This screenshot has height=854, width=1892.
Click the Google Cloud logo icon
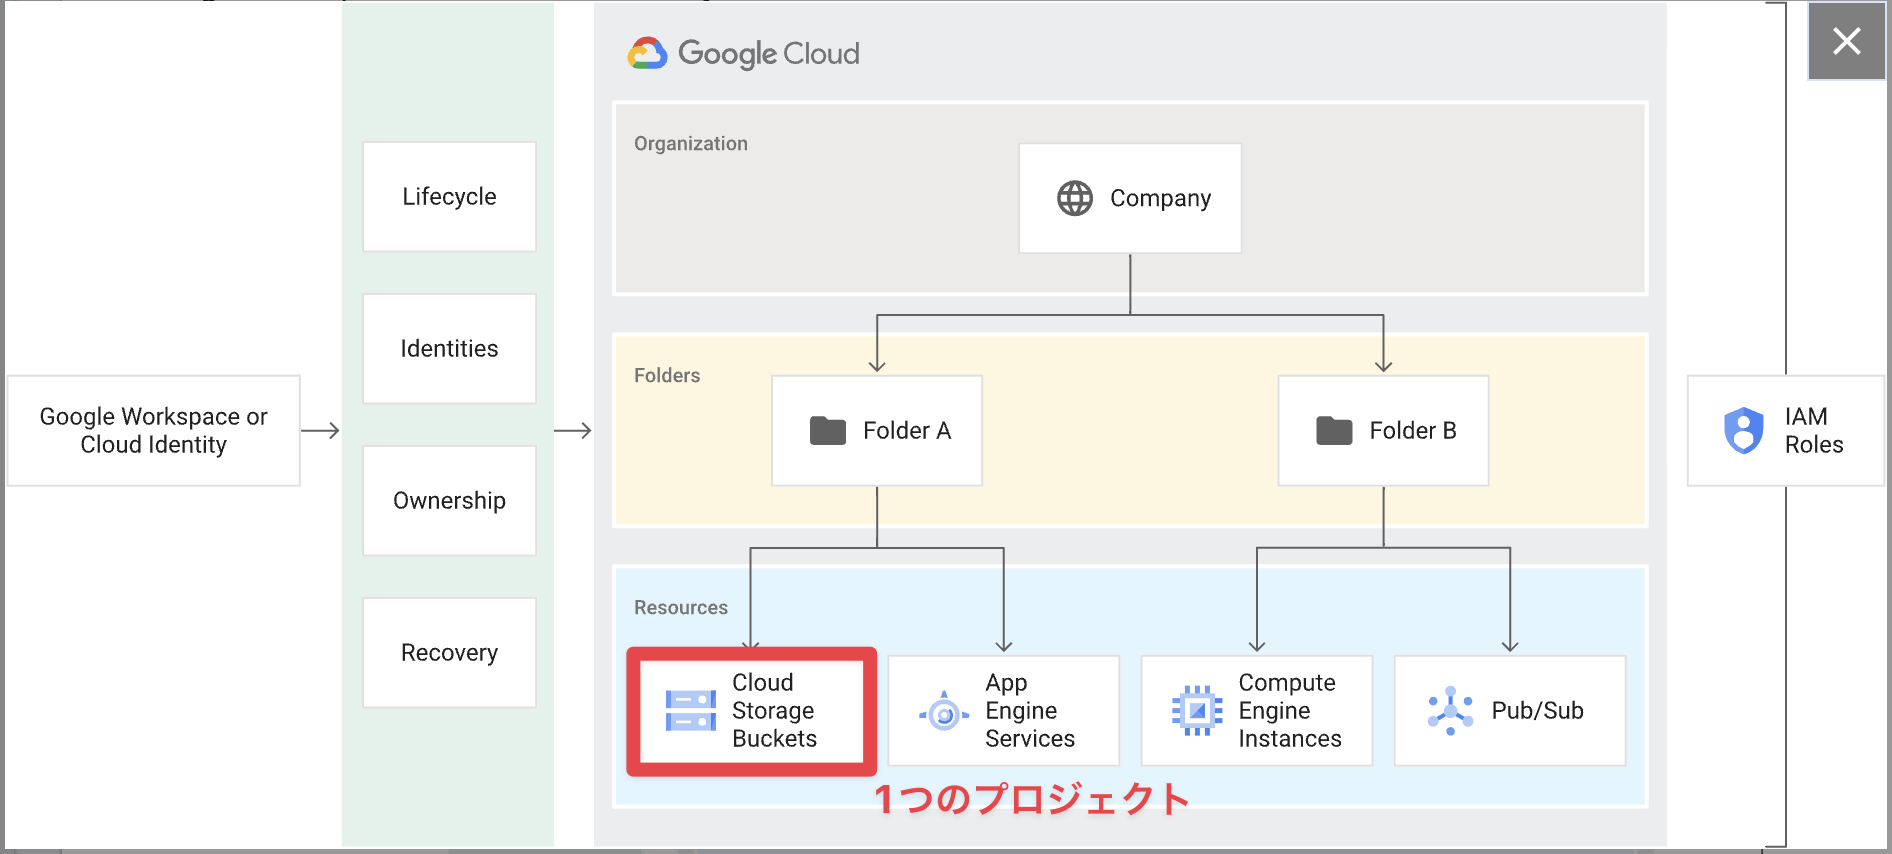pos(647,53)
